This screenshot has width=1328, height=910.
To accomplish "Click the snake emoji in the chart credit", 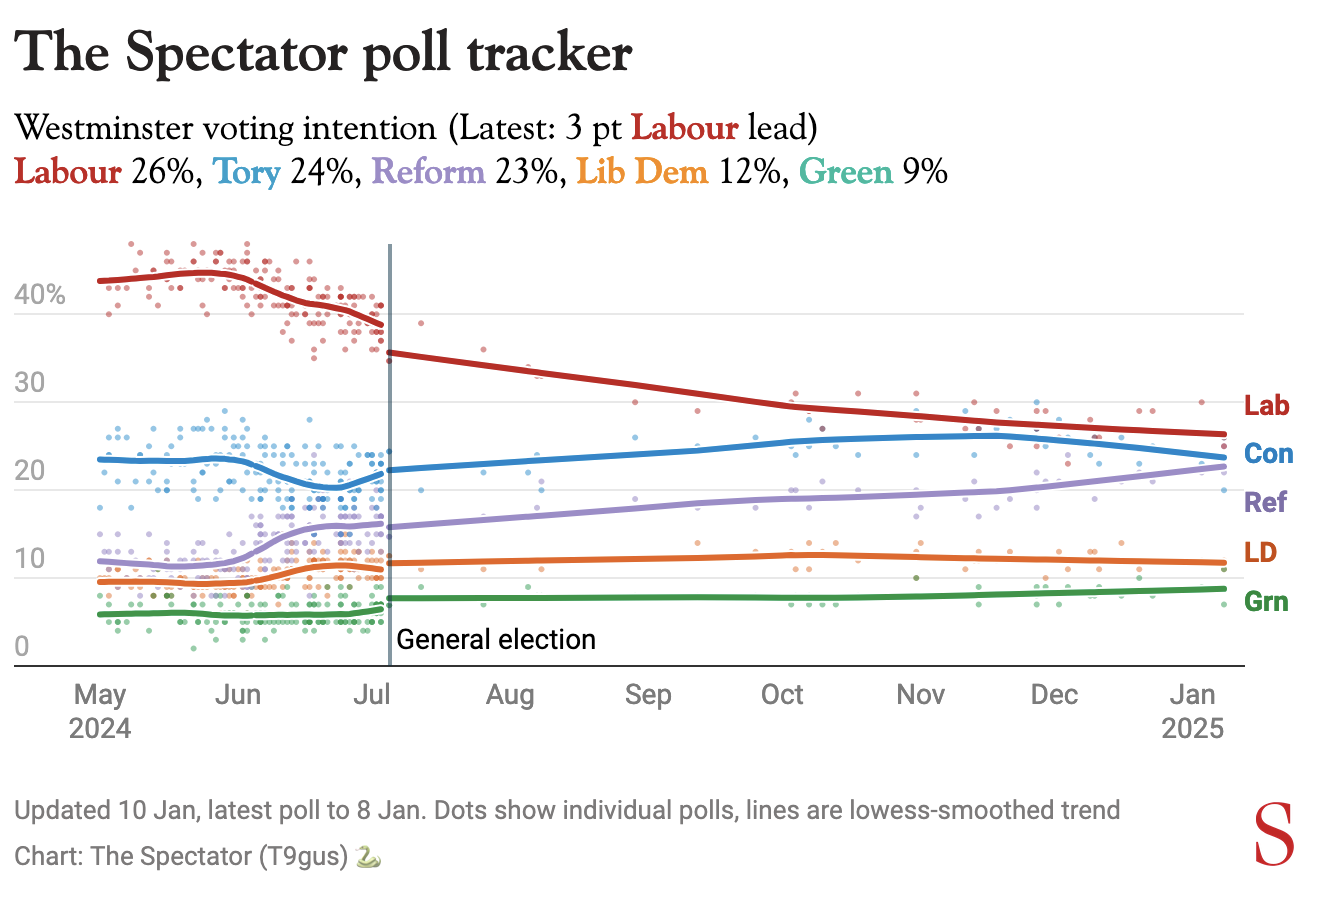I will tap(368, 857).
